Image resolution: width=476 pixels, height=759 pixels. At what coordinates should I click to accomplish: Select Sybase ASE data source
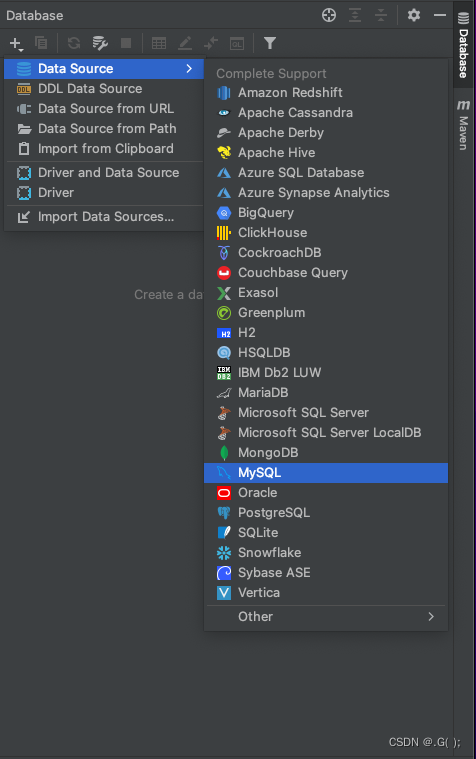point(326,573)
